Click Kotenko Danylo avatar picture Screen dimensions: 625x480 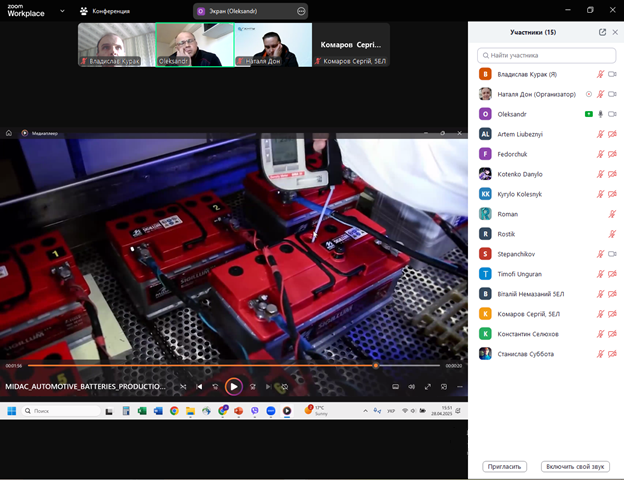485,174
